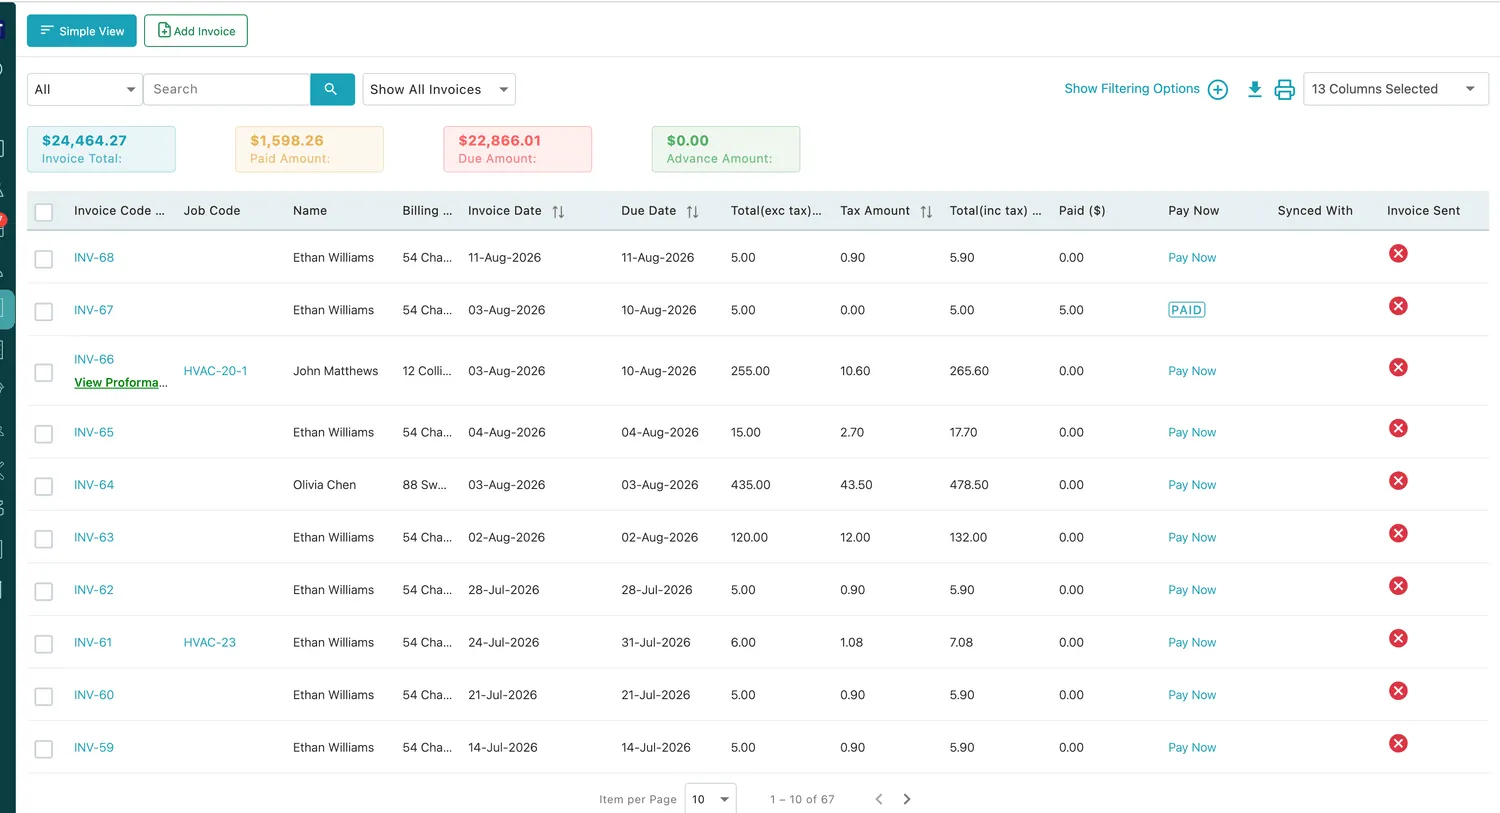The width and height of the screenshot is (1500, 813).
Task: Click Advance Amount summary card
Action: click(726, 149)
